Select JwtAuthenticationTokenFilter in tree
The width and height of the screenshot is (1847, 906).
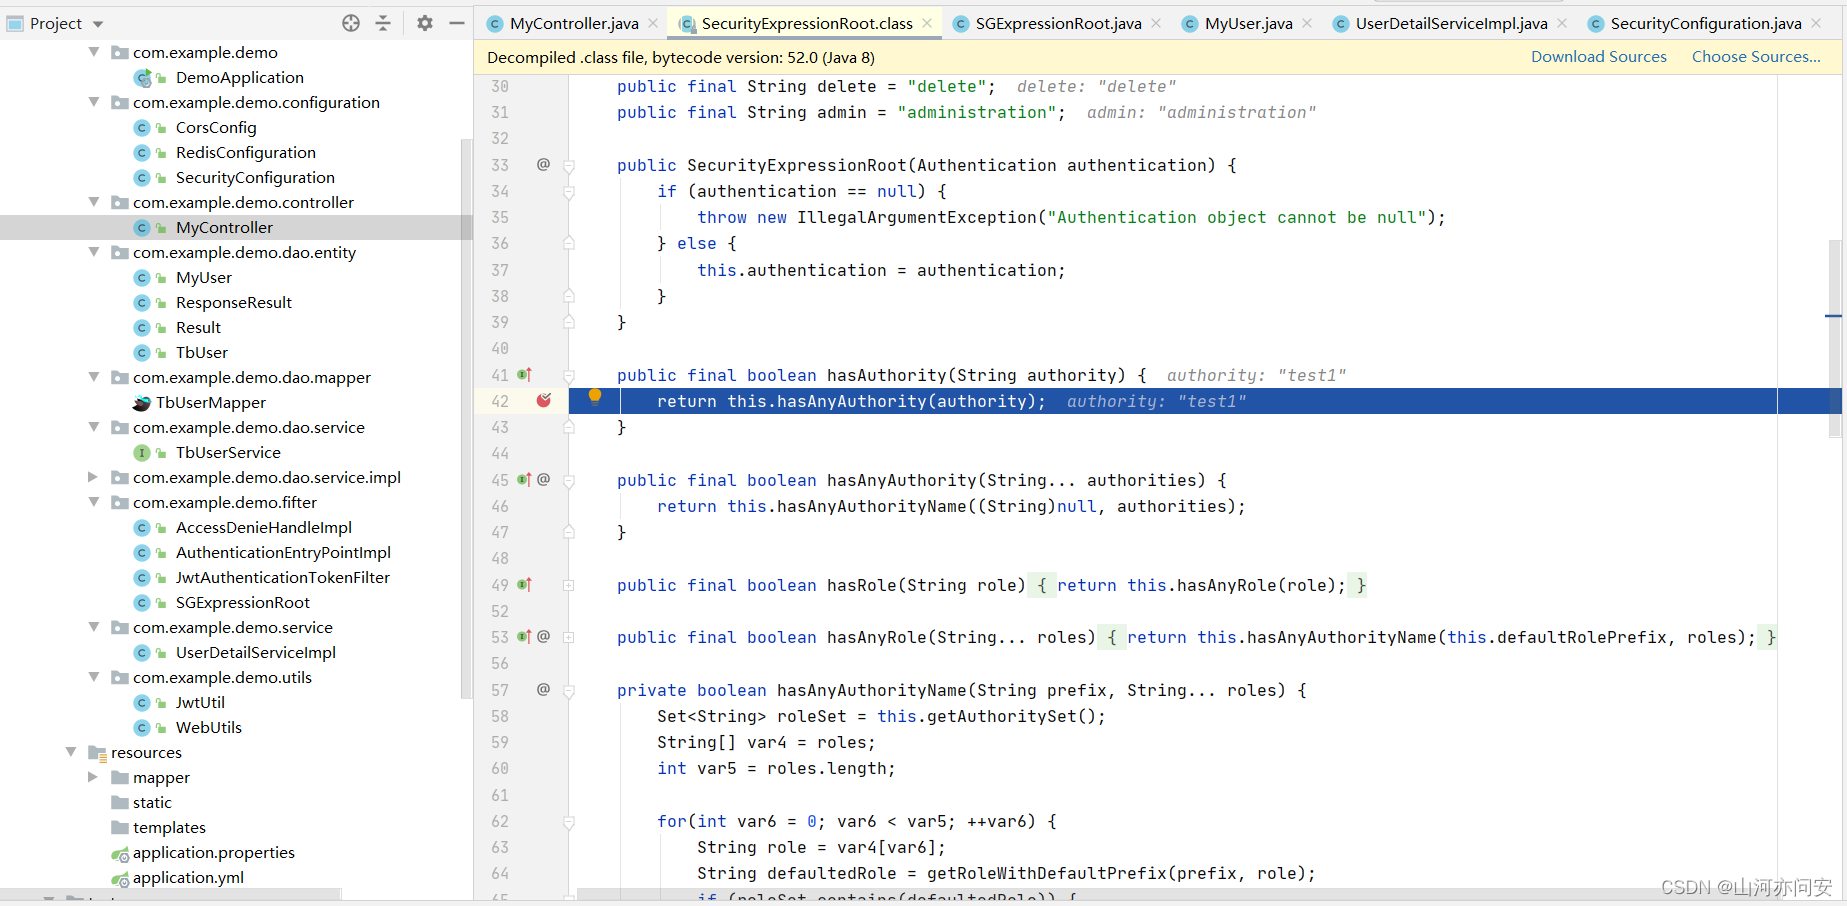283,577
